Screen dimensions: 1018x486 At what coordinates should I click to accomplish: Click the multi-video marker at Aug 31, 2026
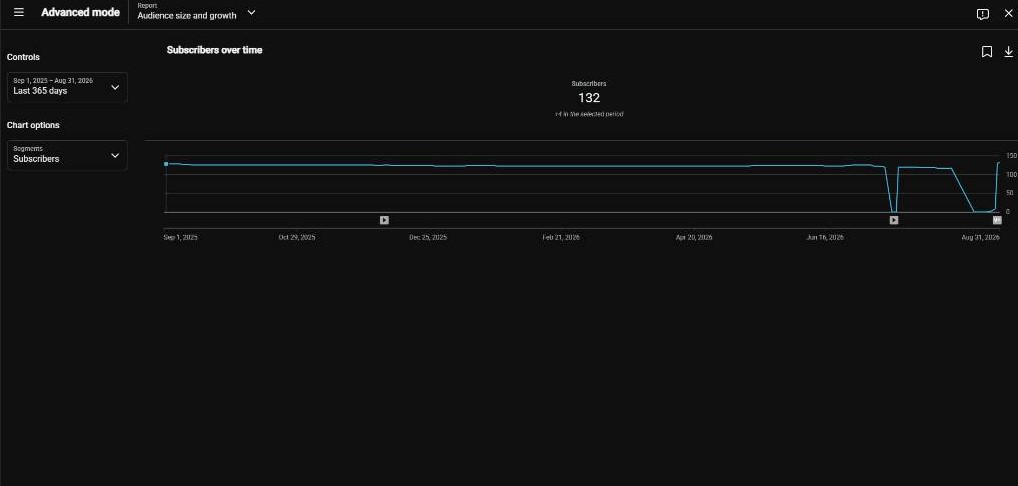click(997, 220)
